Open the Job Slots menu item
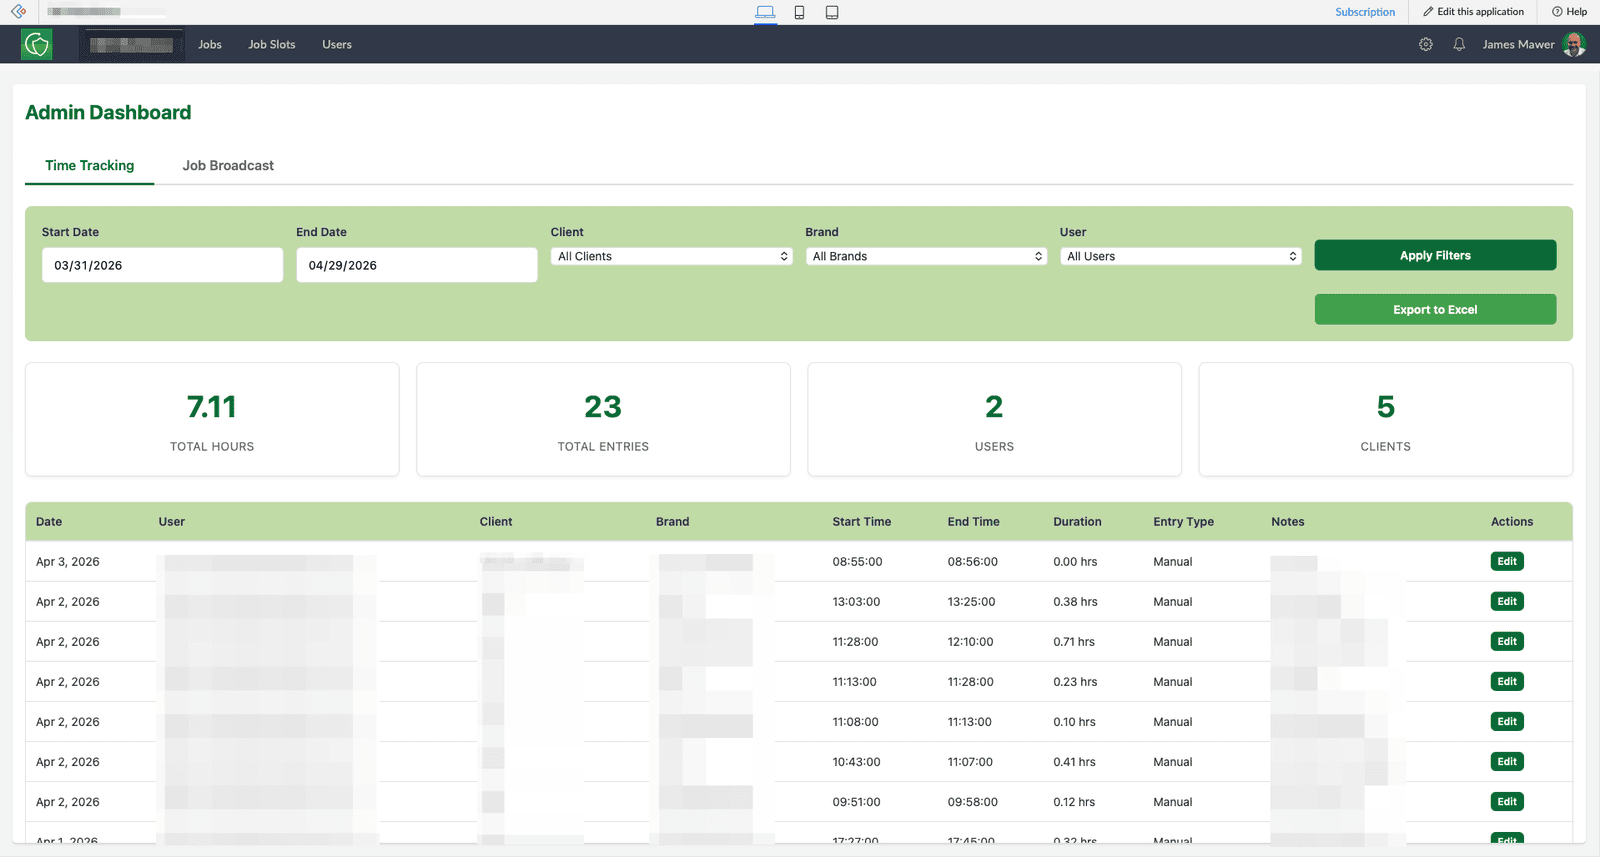1600x857 pixels. 272,44
